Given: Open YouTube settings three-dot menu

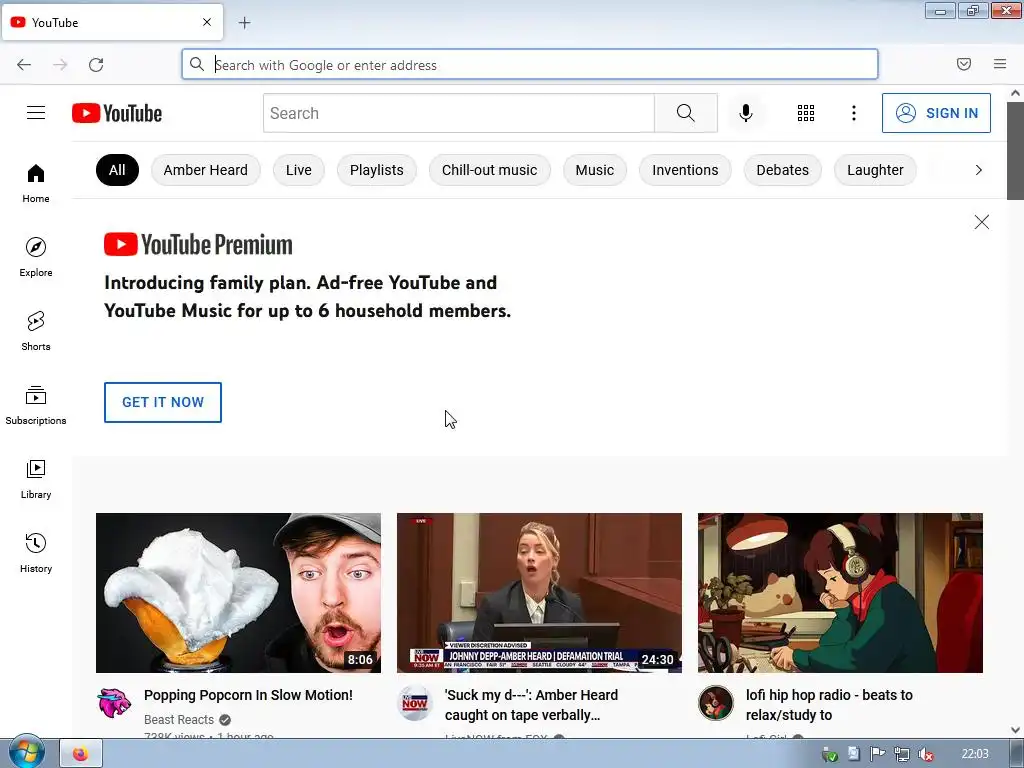Looking at the screenshot, I should pos(854,113).
